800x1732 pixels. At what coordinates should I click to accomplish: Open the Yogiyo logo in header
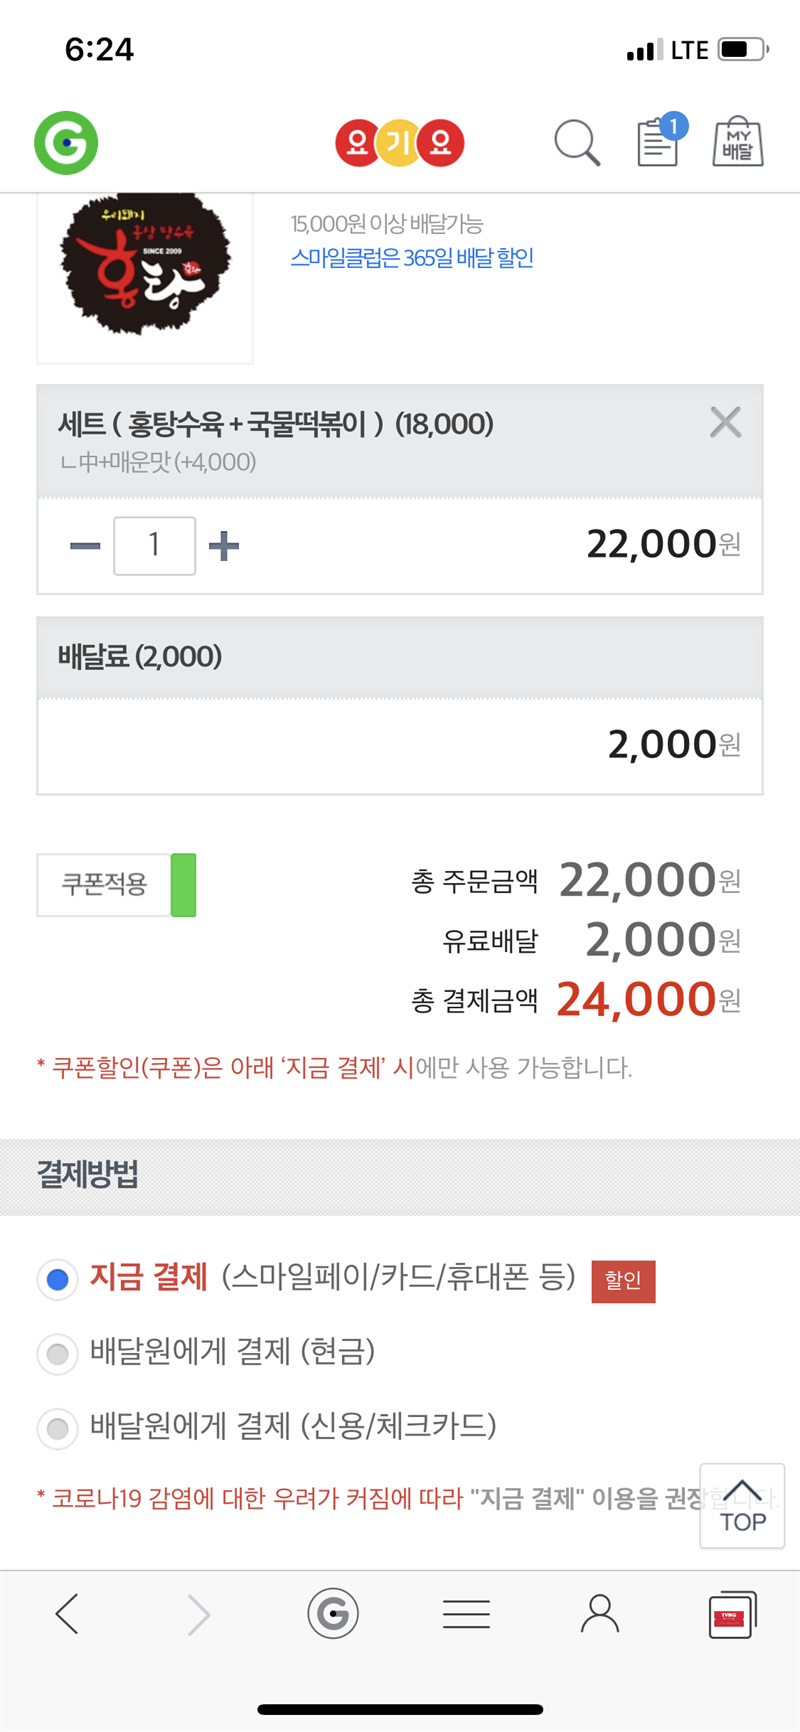400,143
